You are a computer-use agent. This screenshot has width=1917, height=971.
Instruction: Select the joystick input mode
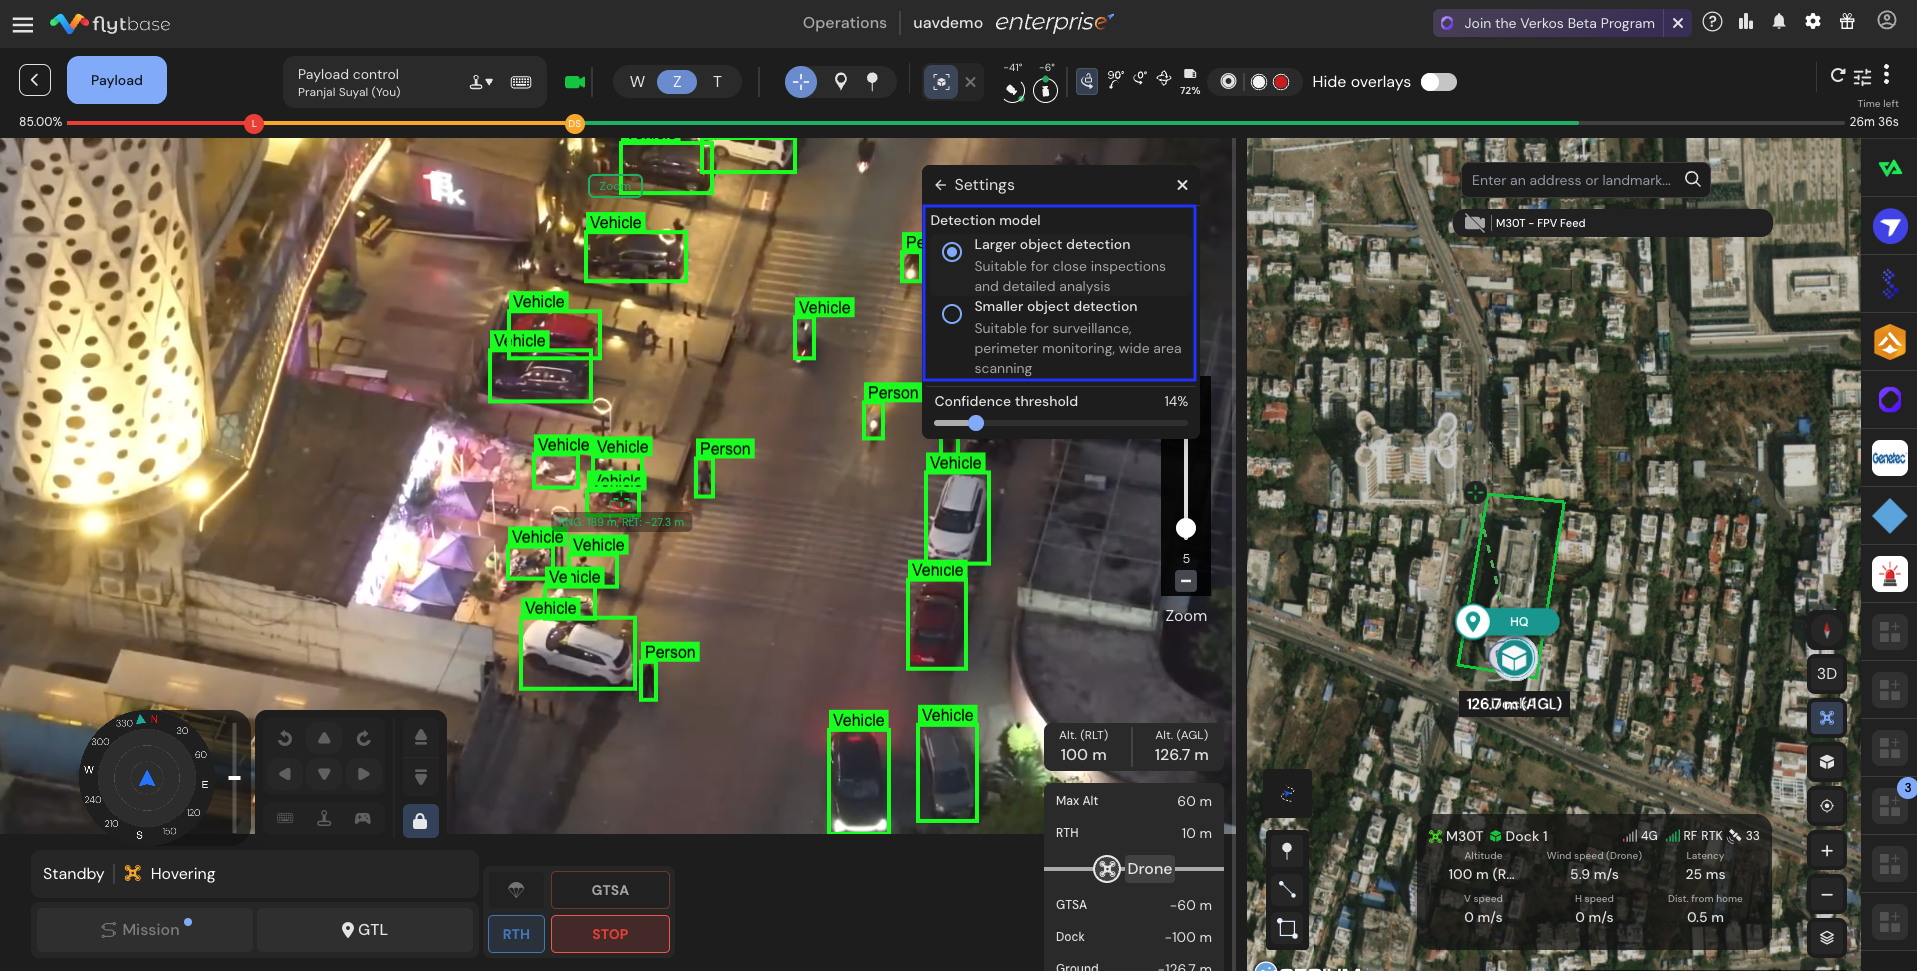pyautogui.click(x=324, y=818)
